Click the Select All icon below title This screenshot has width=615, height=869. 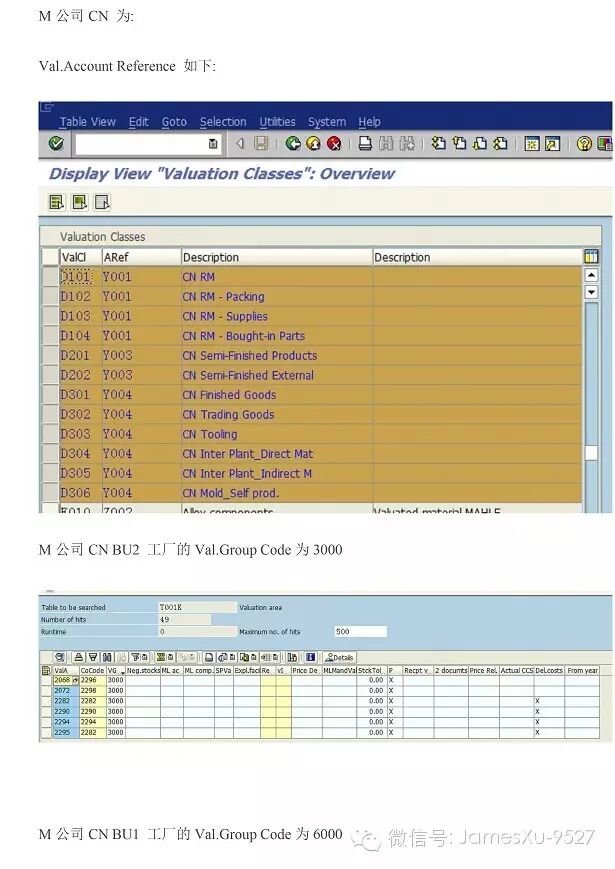pyautogui.click(x=57, y=202)
